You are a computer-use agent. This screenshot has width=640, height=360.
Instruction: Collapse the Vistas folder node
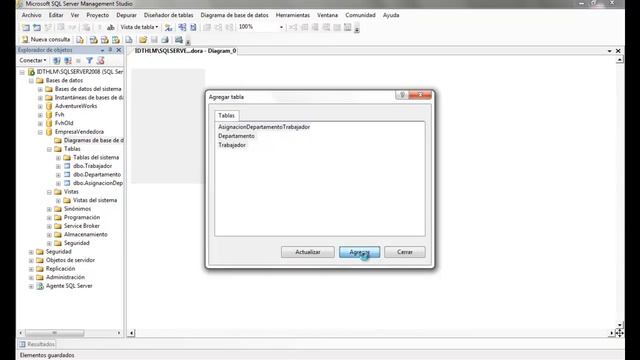tap(49, 192)
